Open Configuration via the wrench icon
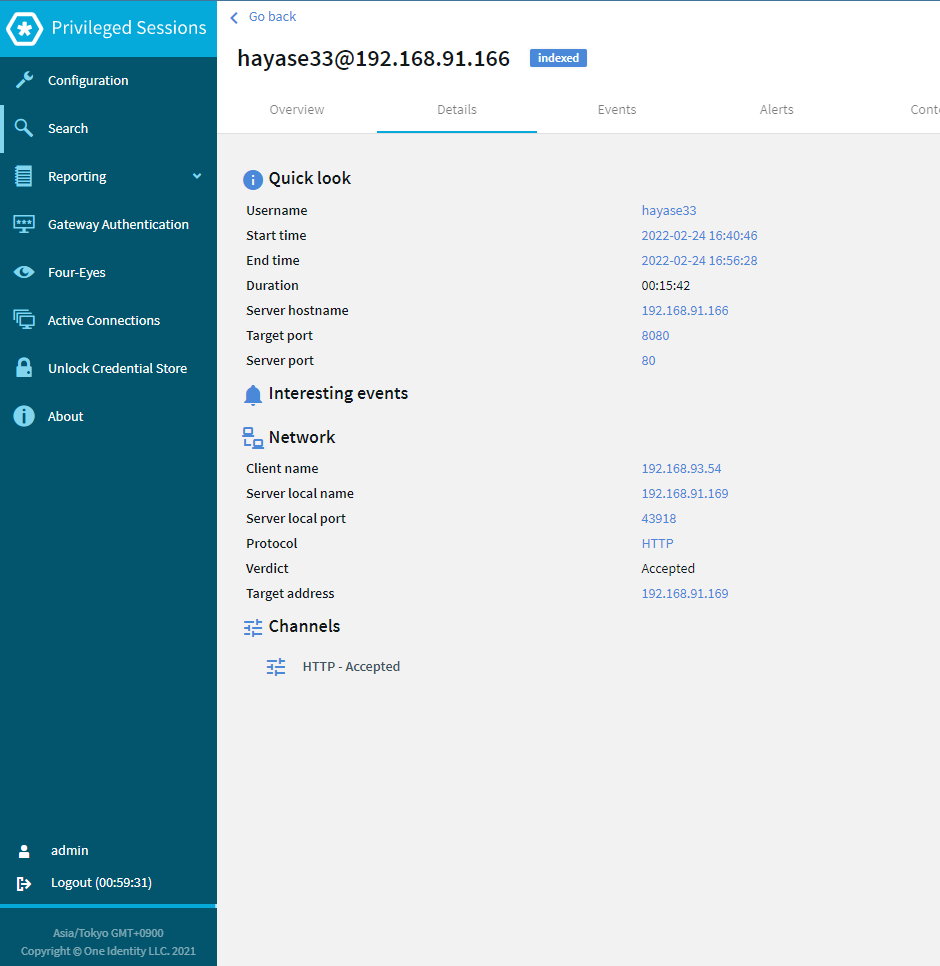Screen dimensions: 940x966 [24, 80]
